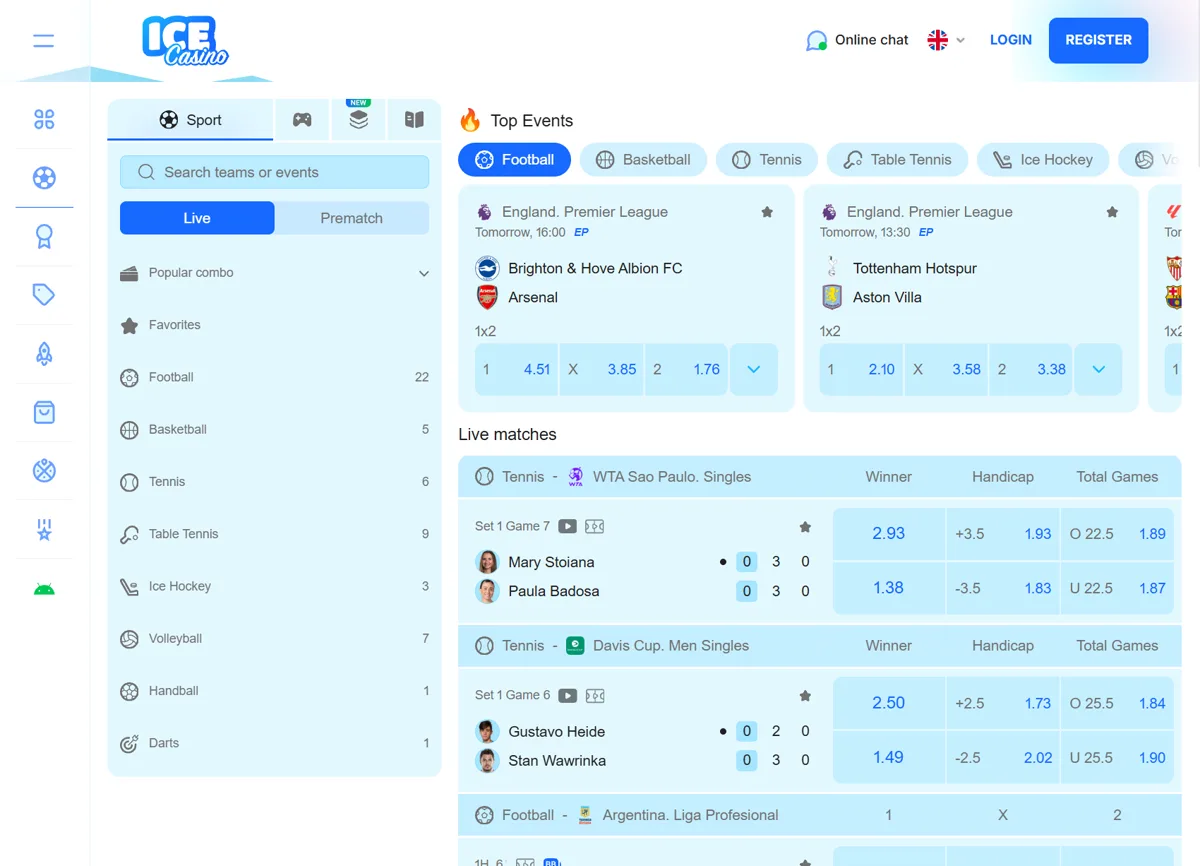Select the Table Tennis top events filter
The height and width of the screenshot is (866, 1200).
[897, 159]
